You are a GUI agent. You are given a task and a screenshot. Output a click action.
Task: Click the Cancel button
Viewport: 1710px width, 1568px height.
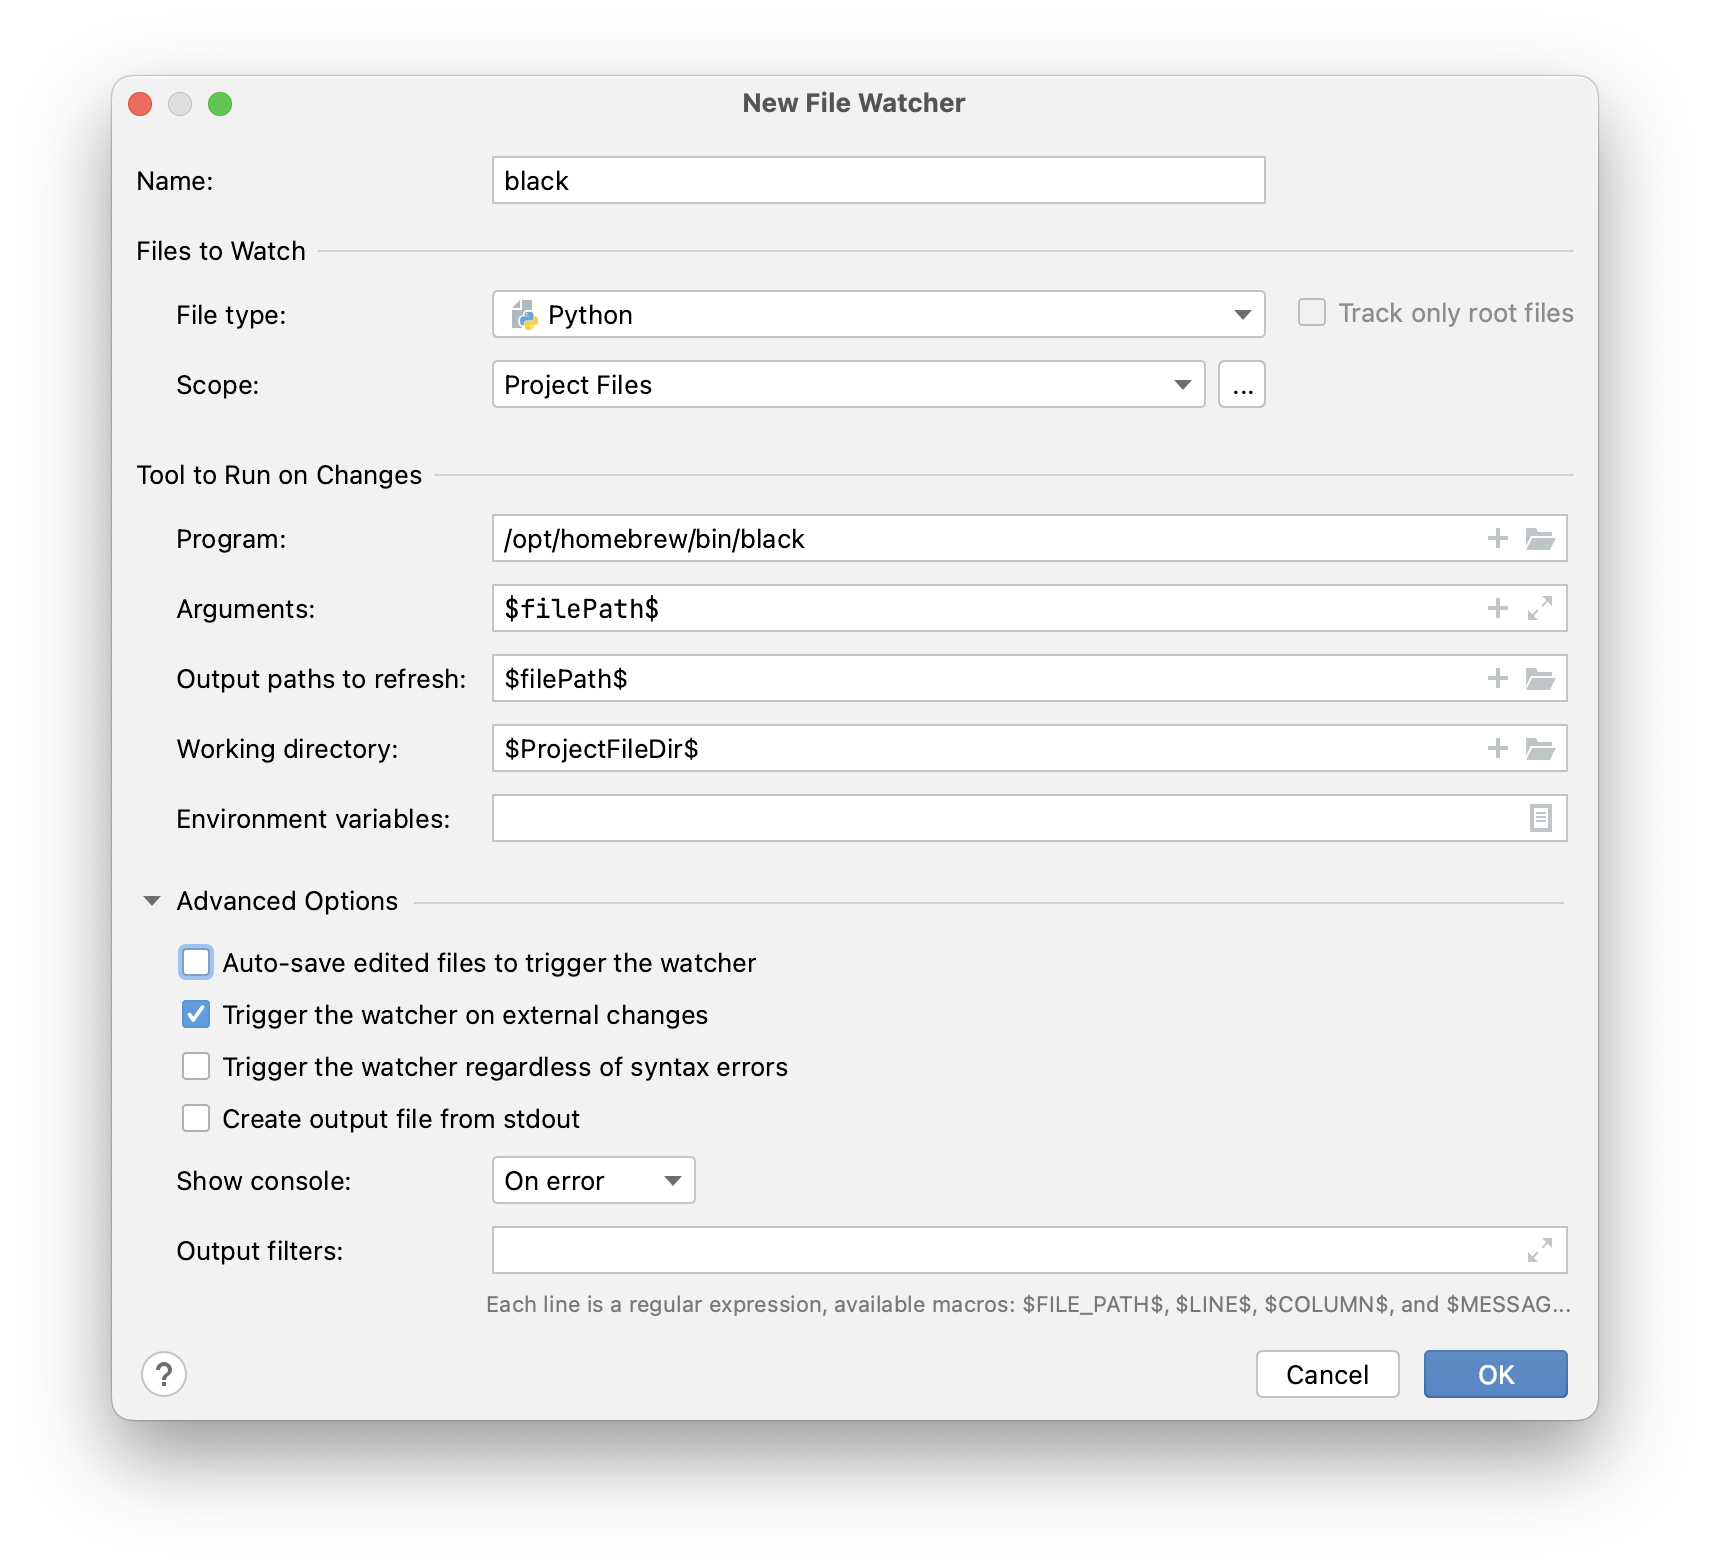coord(1327,1374)
